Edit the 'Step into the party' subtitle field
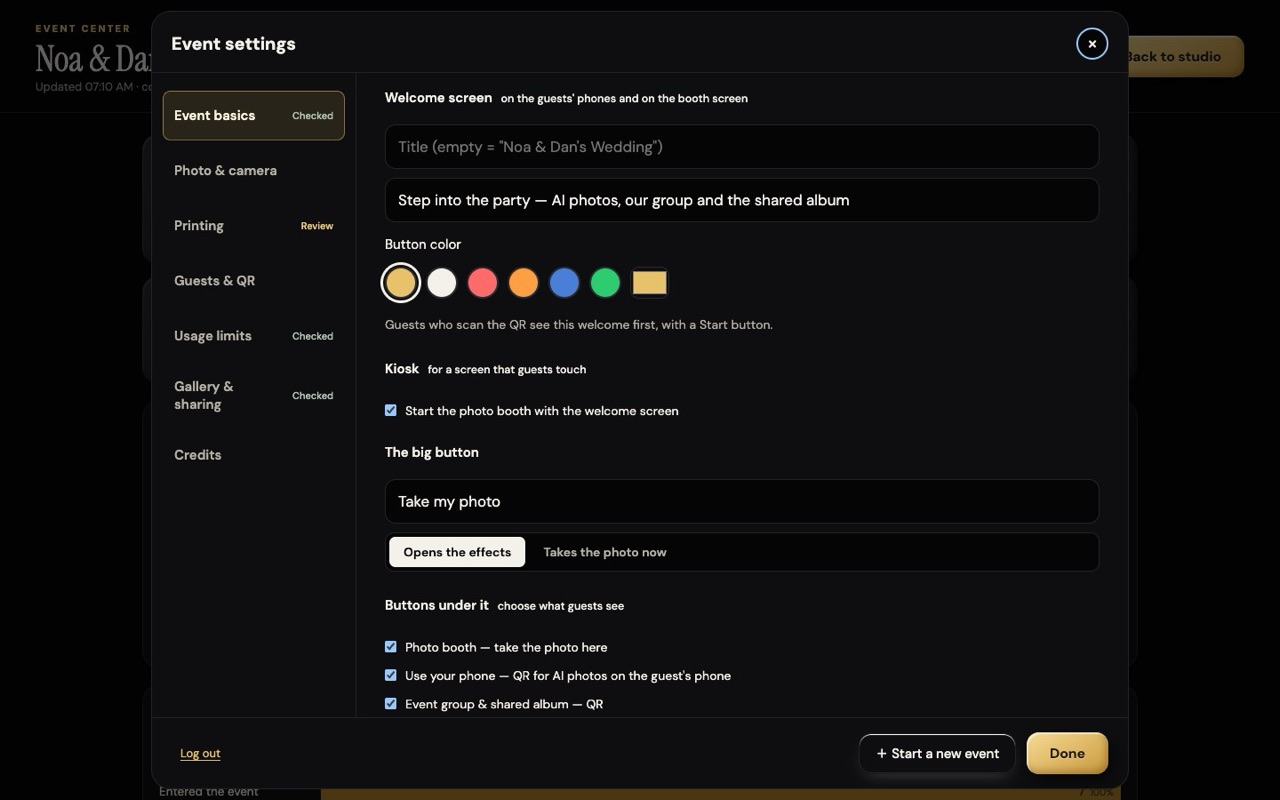 742,200
